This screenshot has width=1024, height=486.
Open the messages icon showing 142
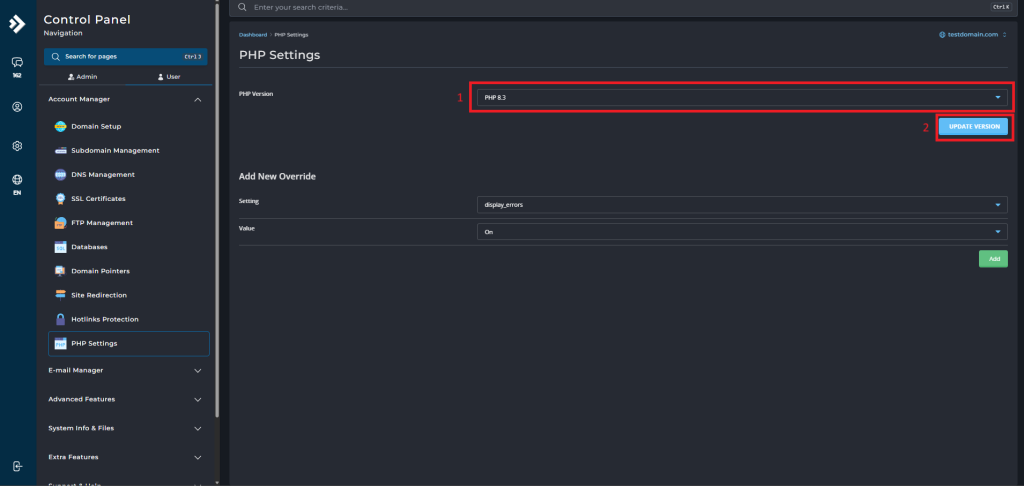[18, 63]
